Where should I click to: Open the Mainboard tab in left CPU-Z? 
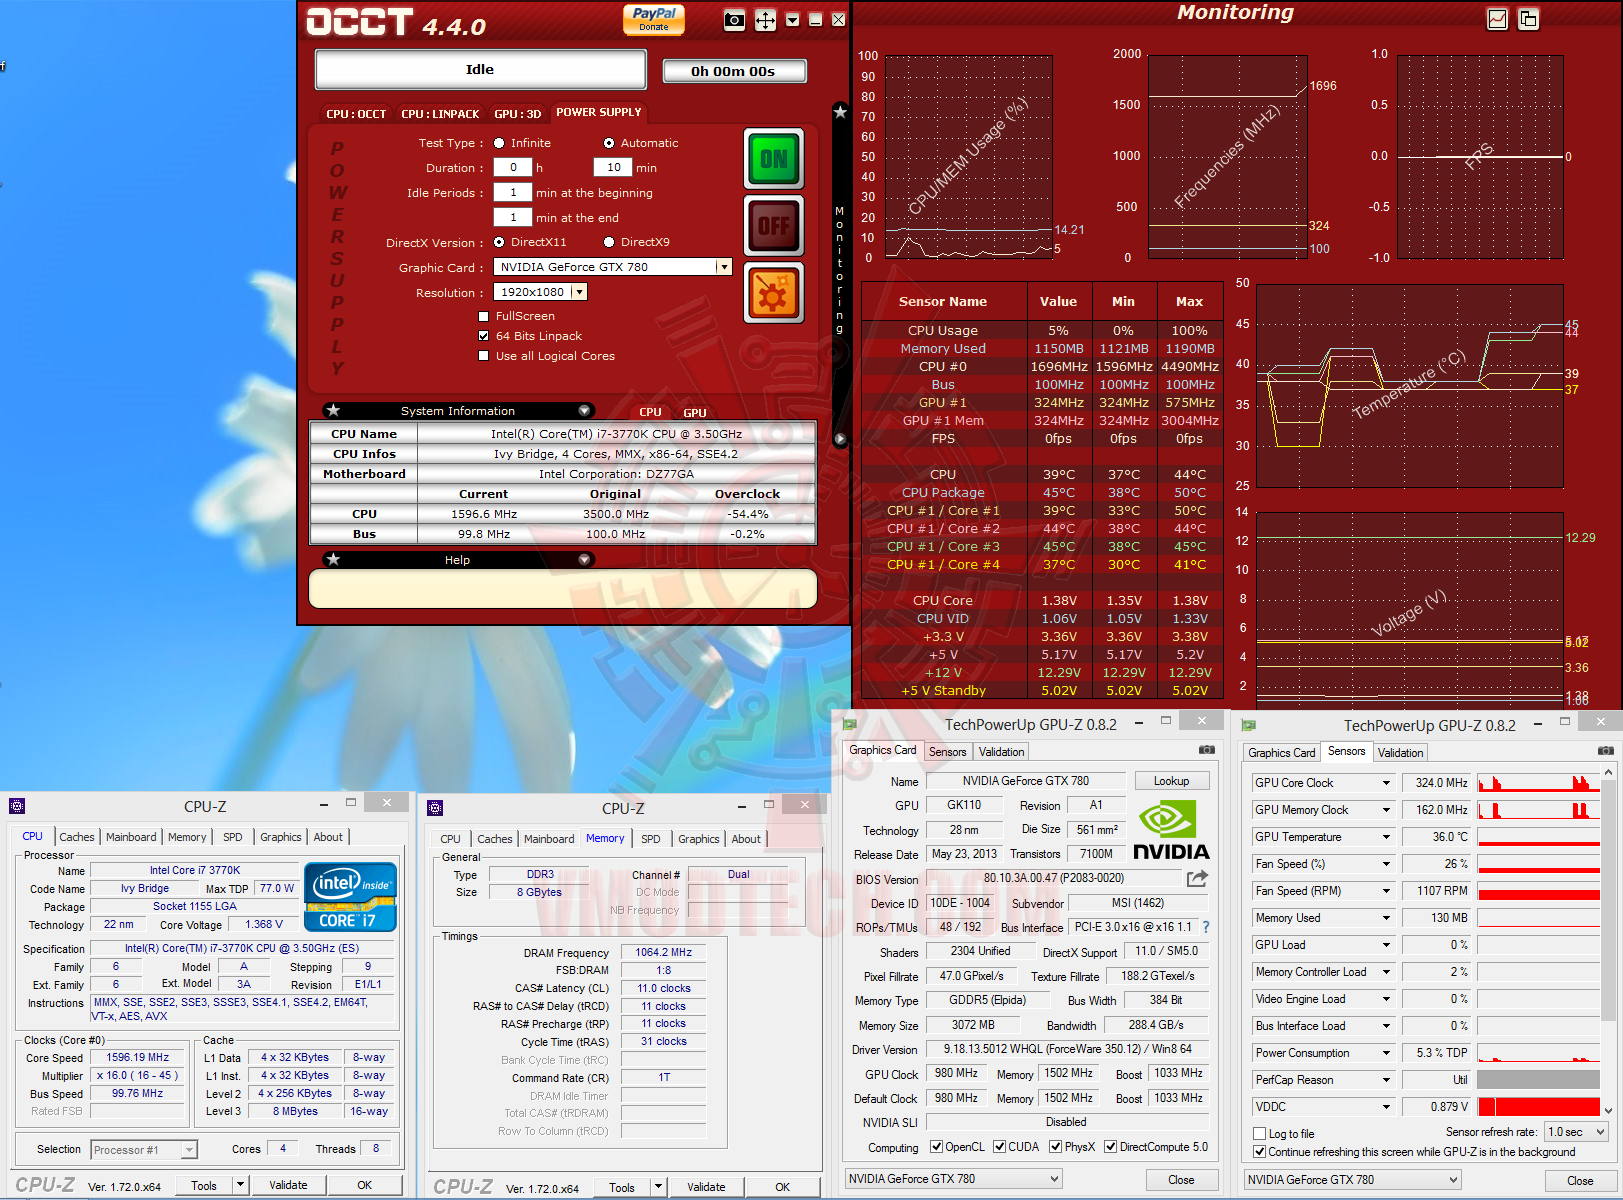coord(131,837)
